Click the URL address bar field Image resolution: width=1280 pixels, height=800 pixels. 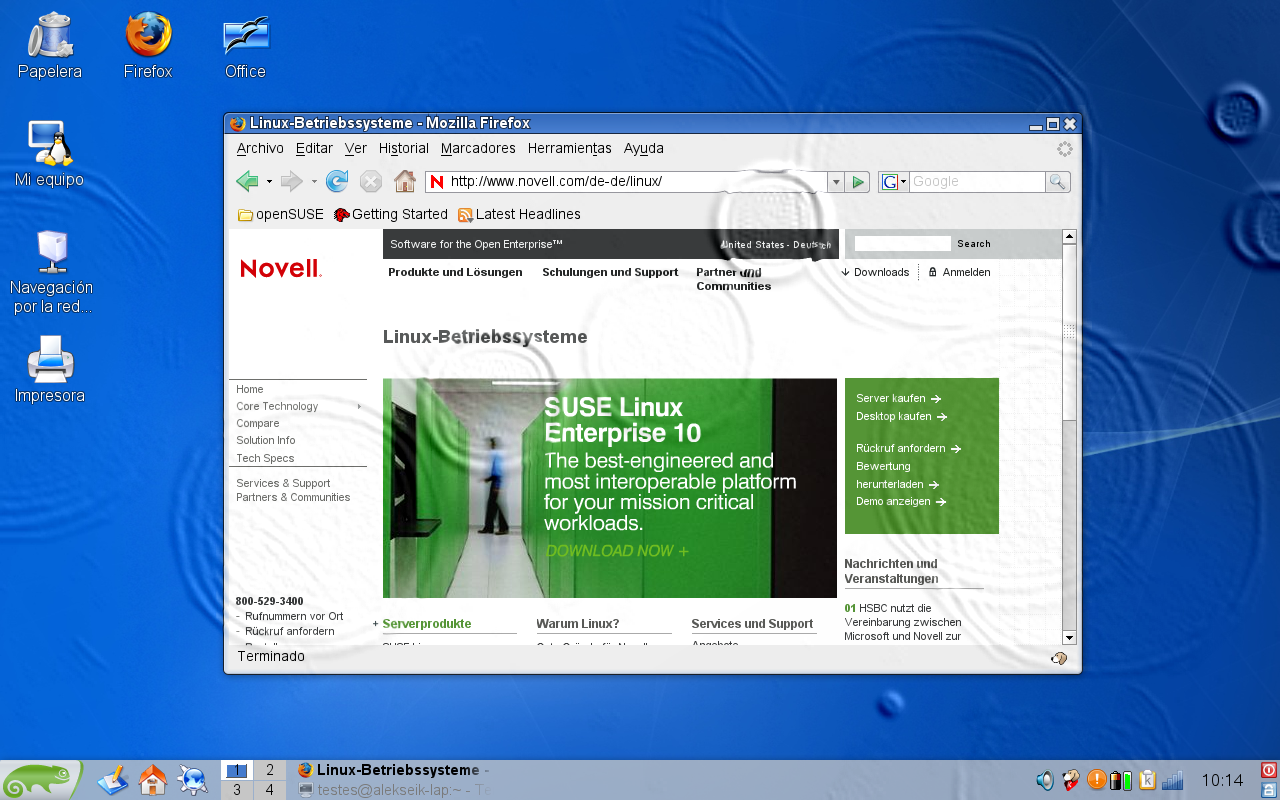[626, 182]
